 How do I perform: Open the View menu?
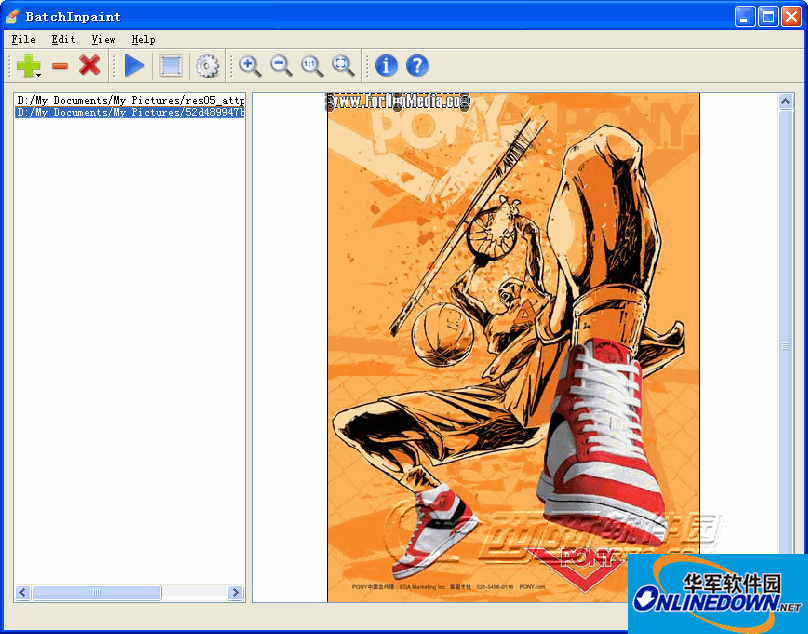[103, 39]
